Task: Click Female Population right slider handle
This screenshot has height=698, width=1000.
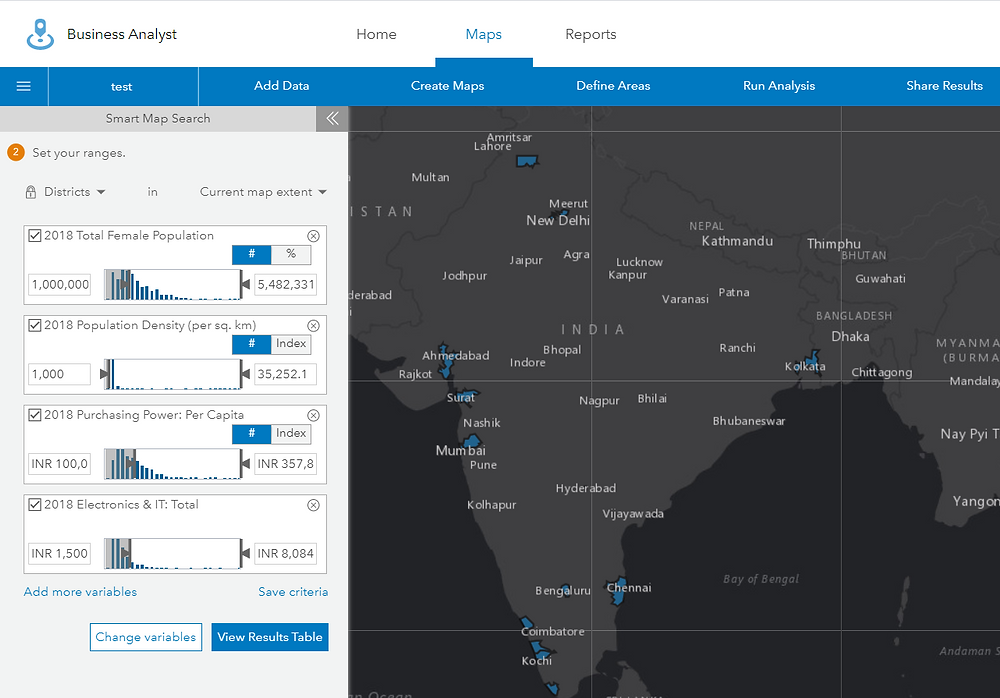Action: [x=245, y=285]
